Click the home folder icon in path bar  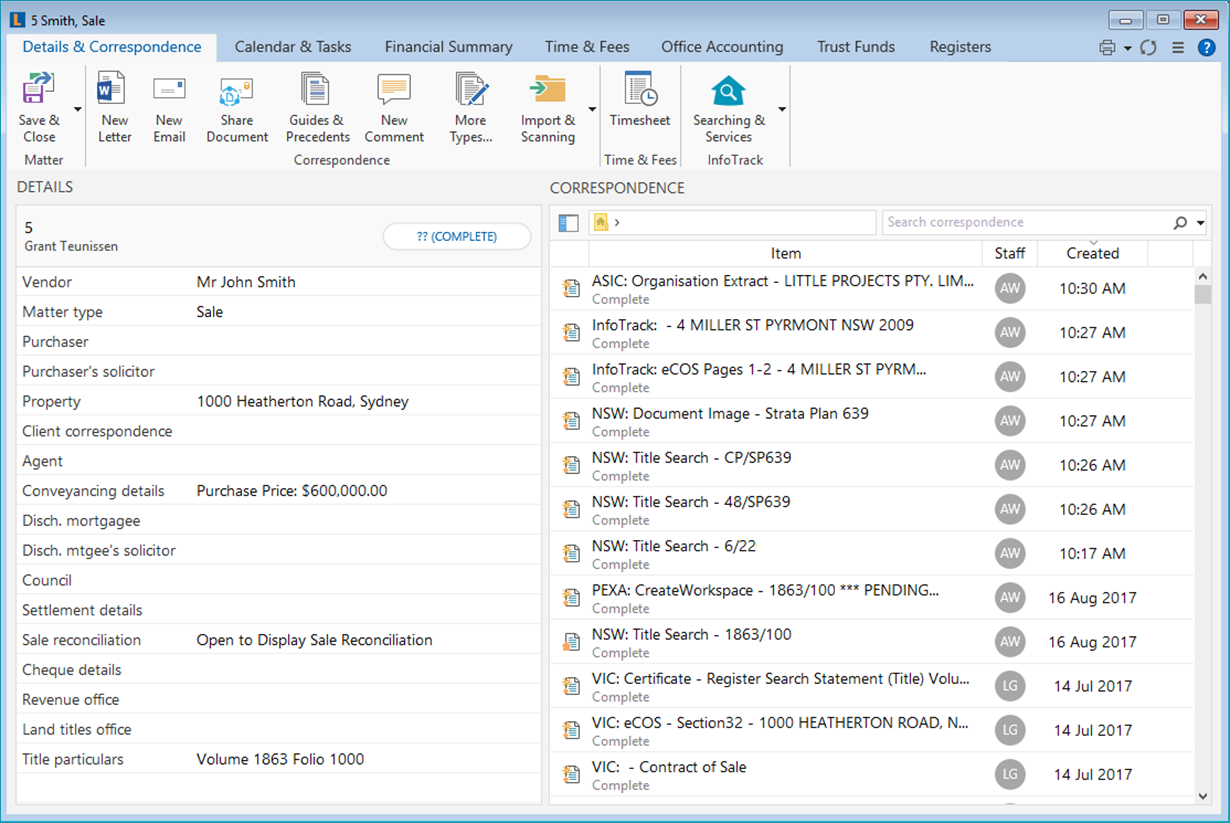(601, 222)
